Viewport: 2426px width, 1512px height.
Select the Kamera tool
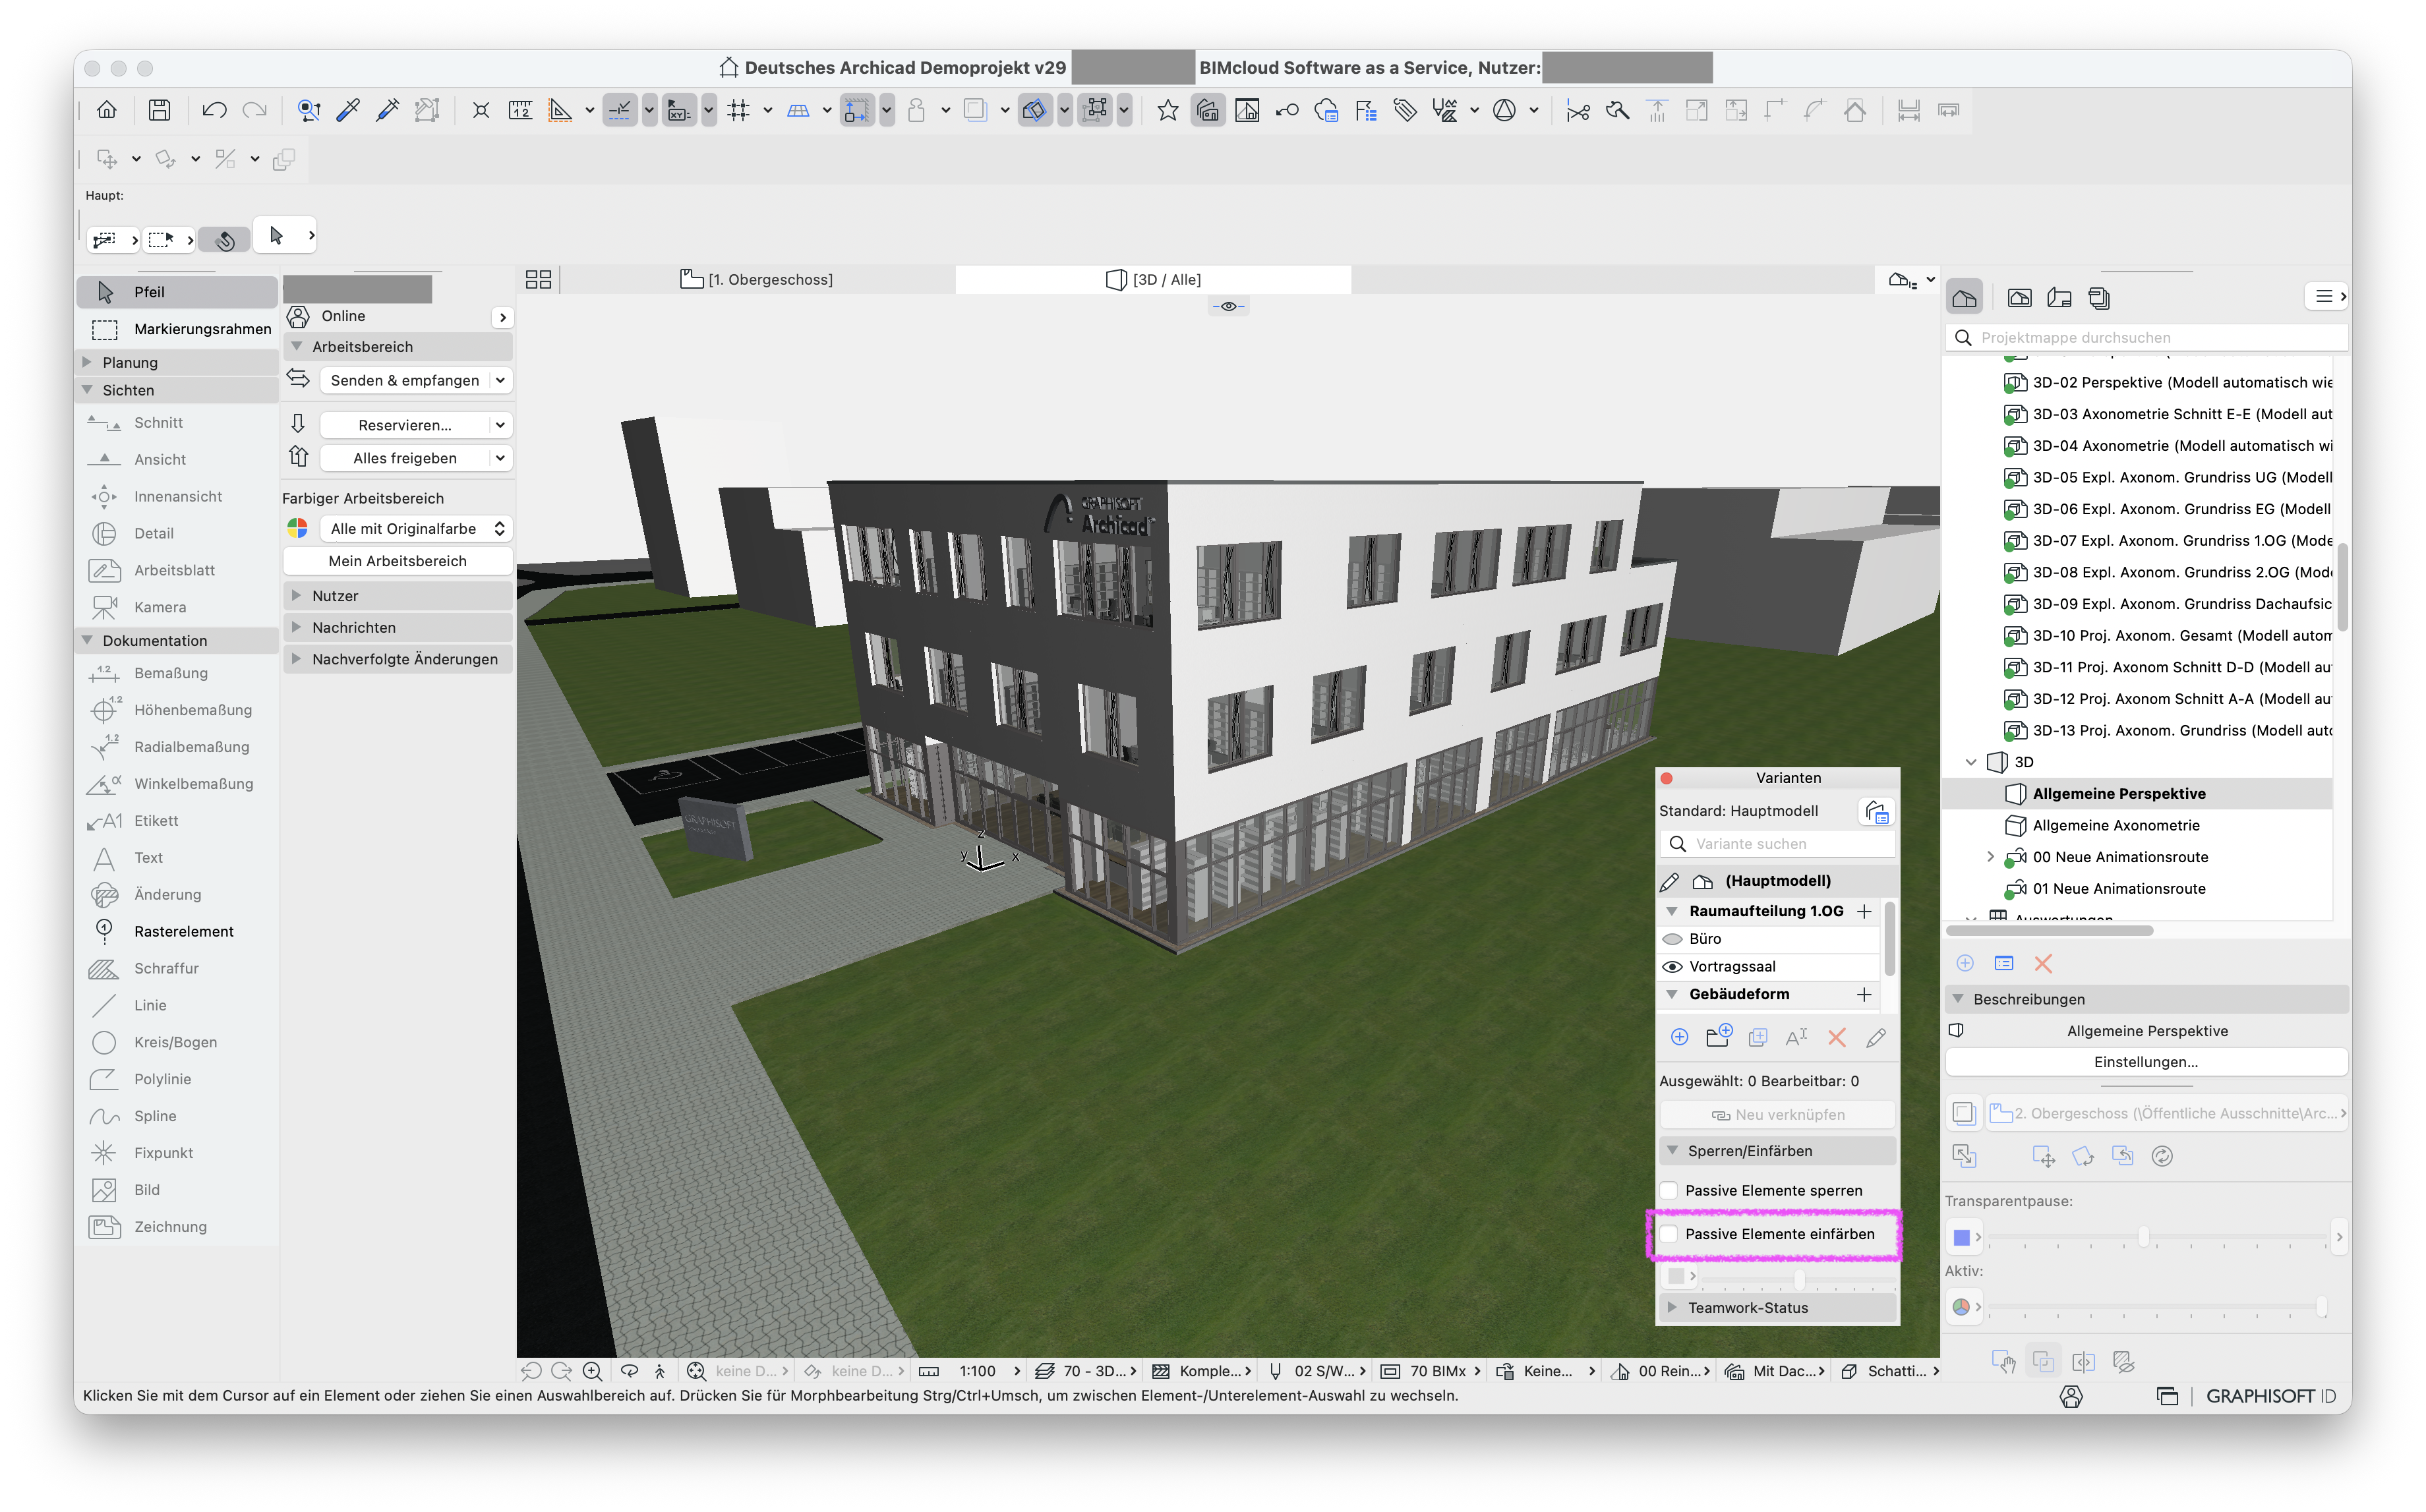click(178, 607)
